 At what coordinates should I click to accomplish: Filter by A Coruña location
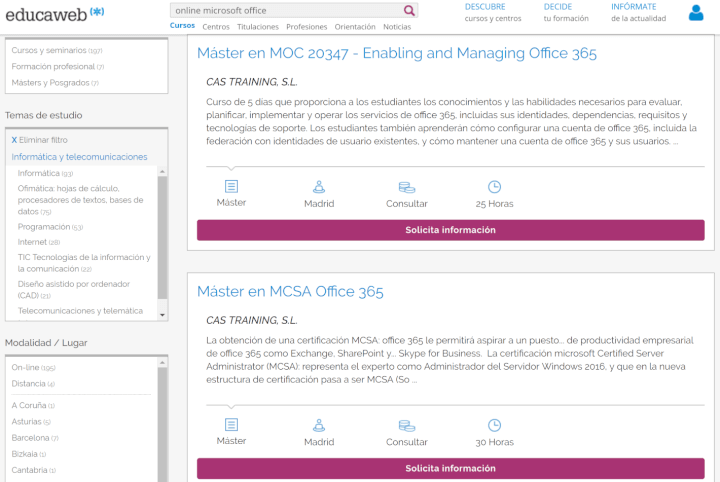point(33,405)
